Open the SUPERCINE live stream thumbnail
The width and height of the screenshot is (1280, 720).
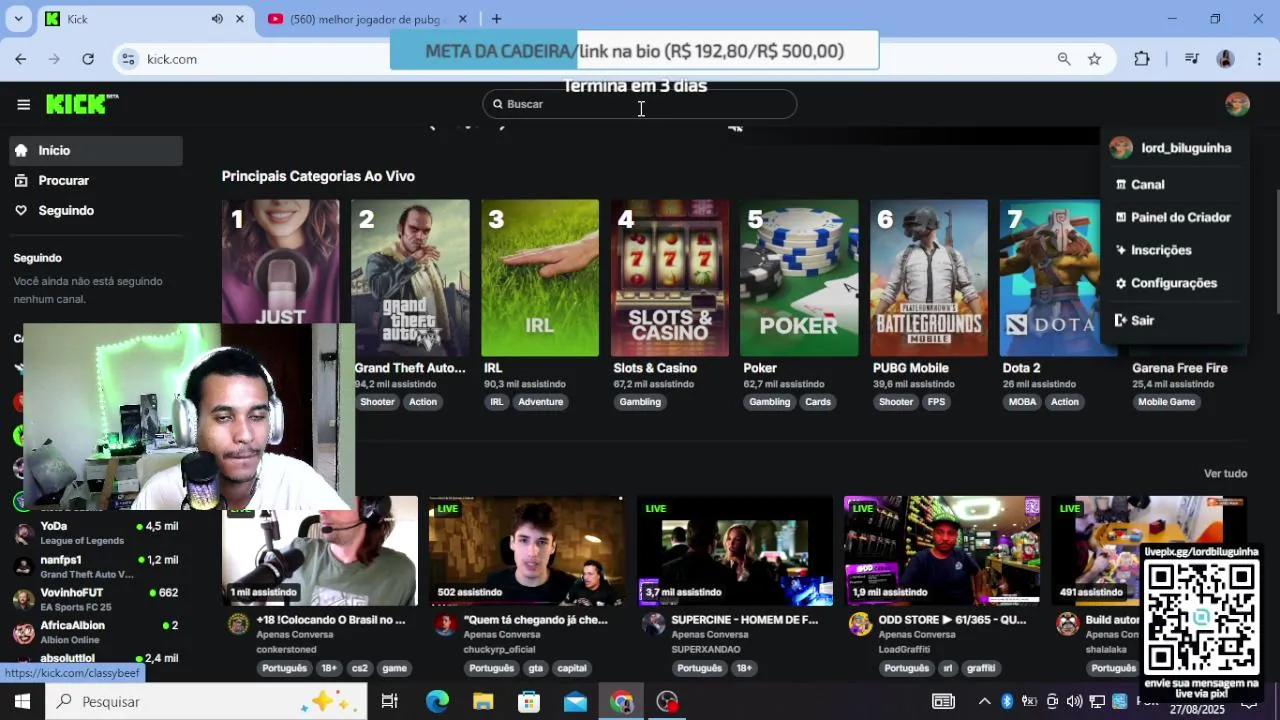(x=735, y=551)
